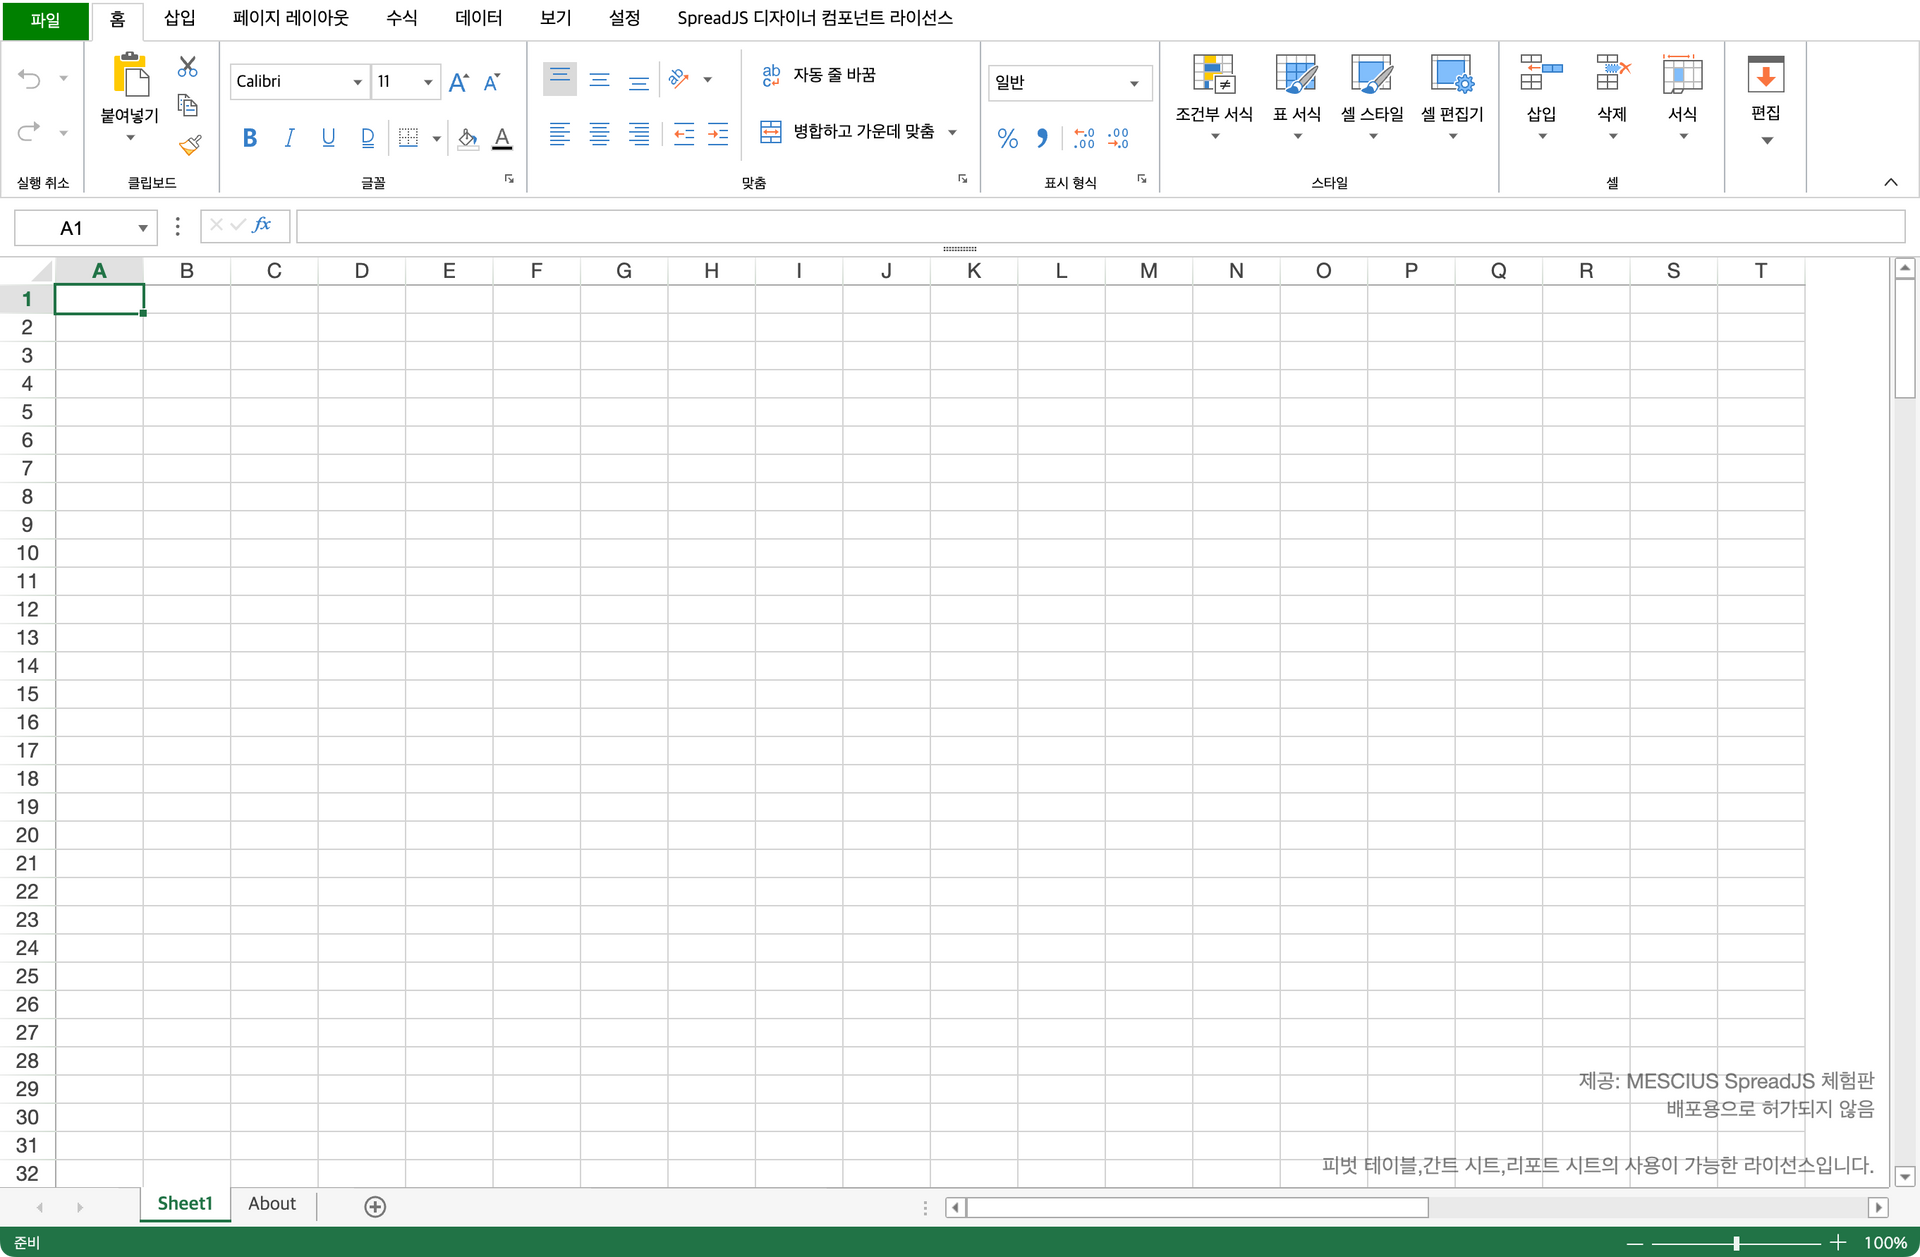The image size is (1920, 1257).
Task: Click the Copy icon
Action: (x=187, y=105)
